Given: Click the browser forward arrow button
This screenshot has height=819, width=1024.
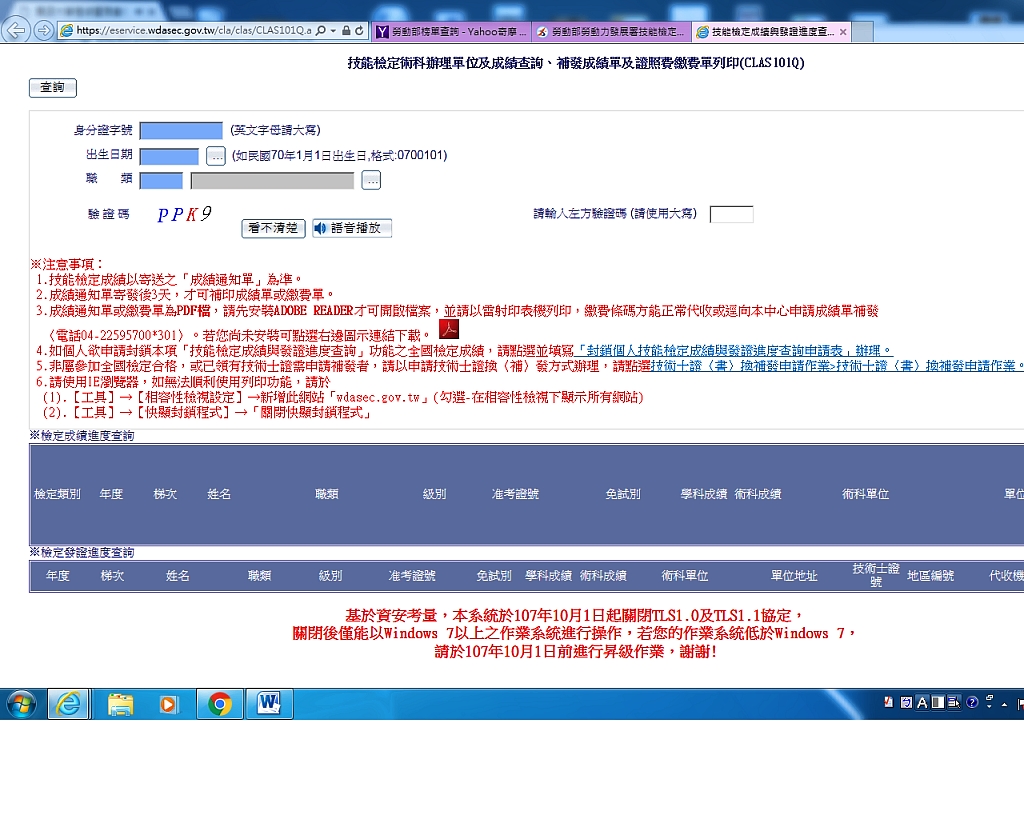Looking at the screenshot, I should tap(44, 31).
